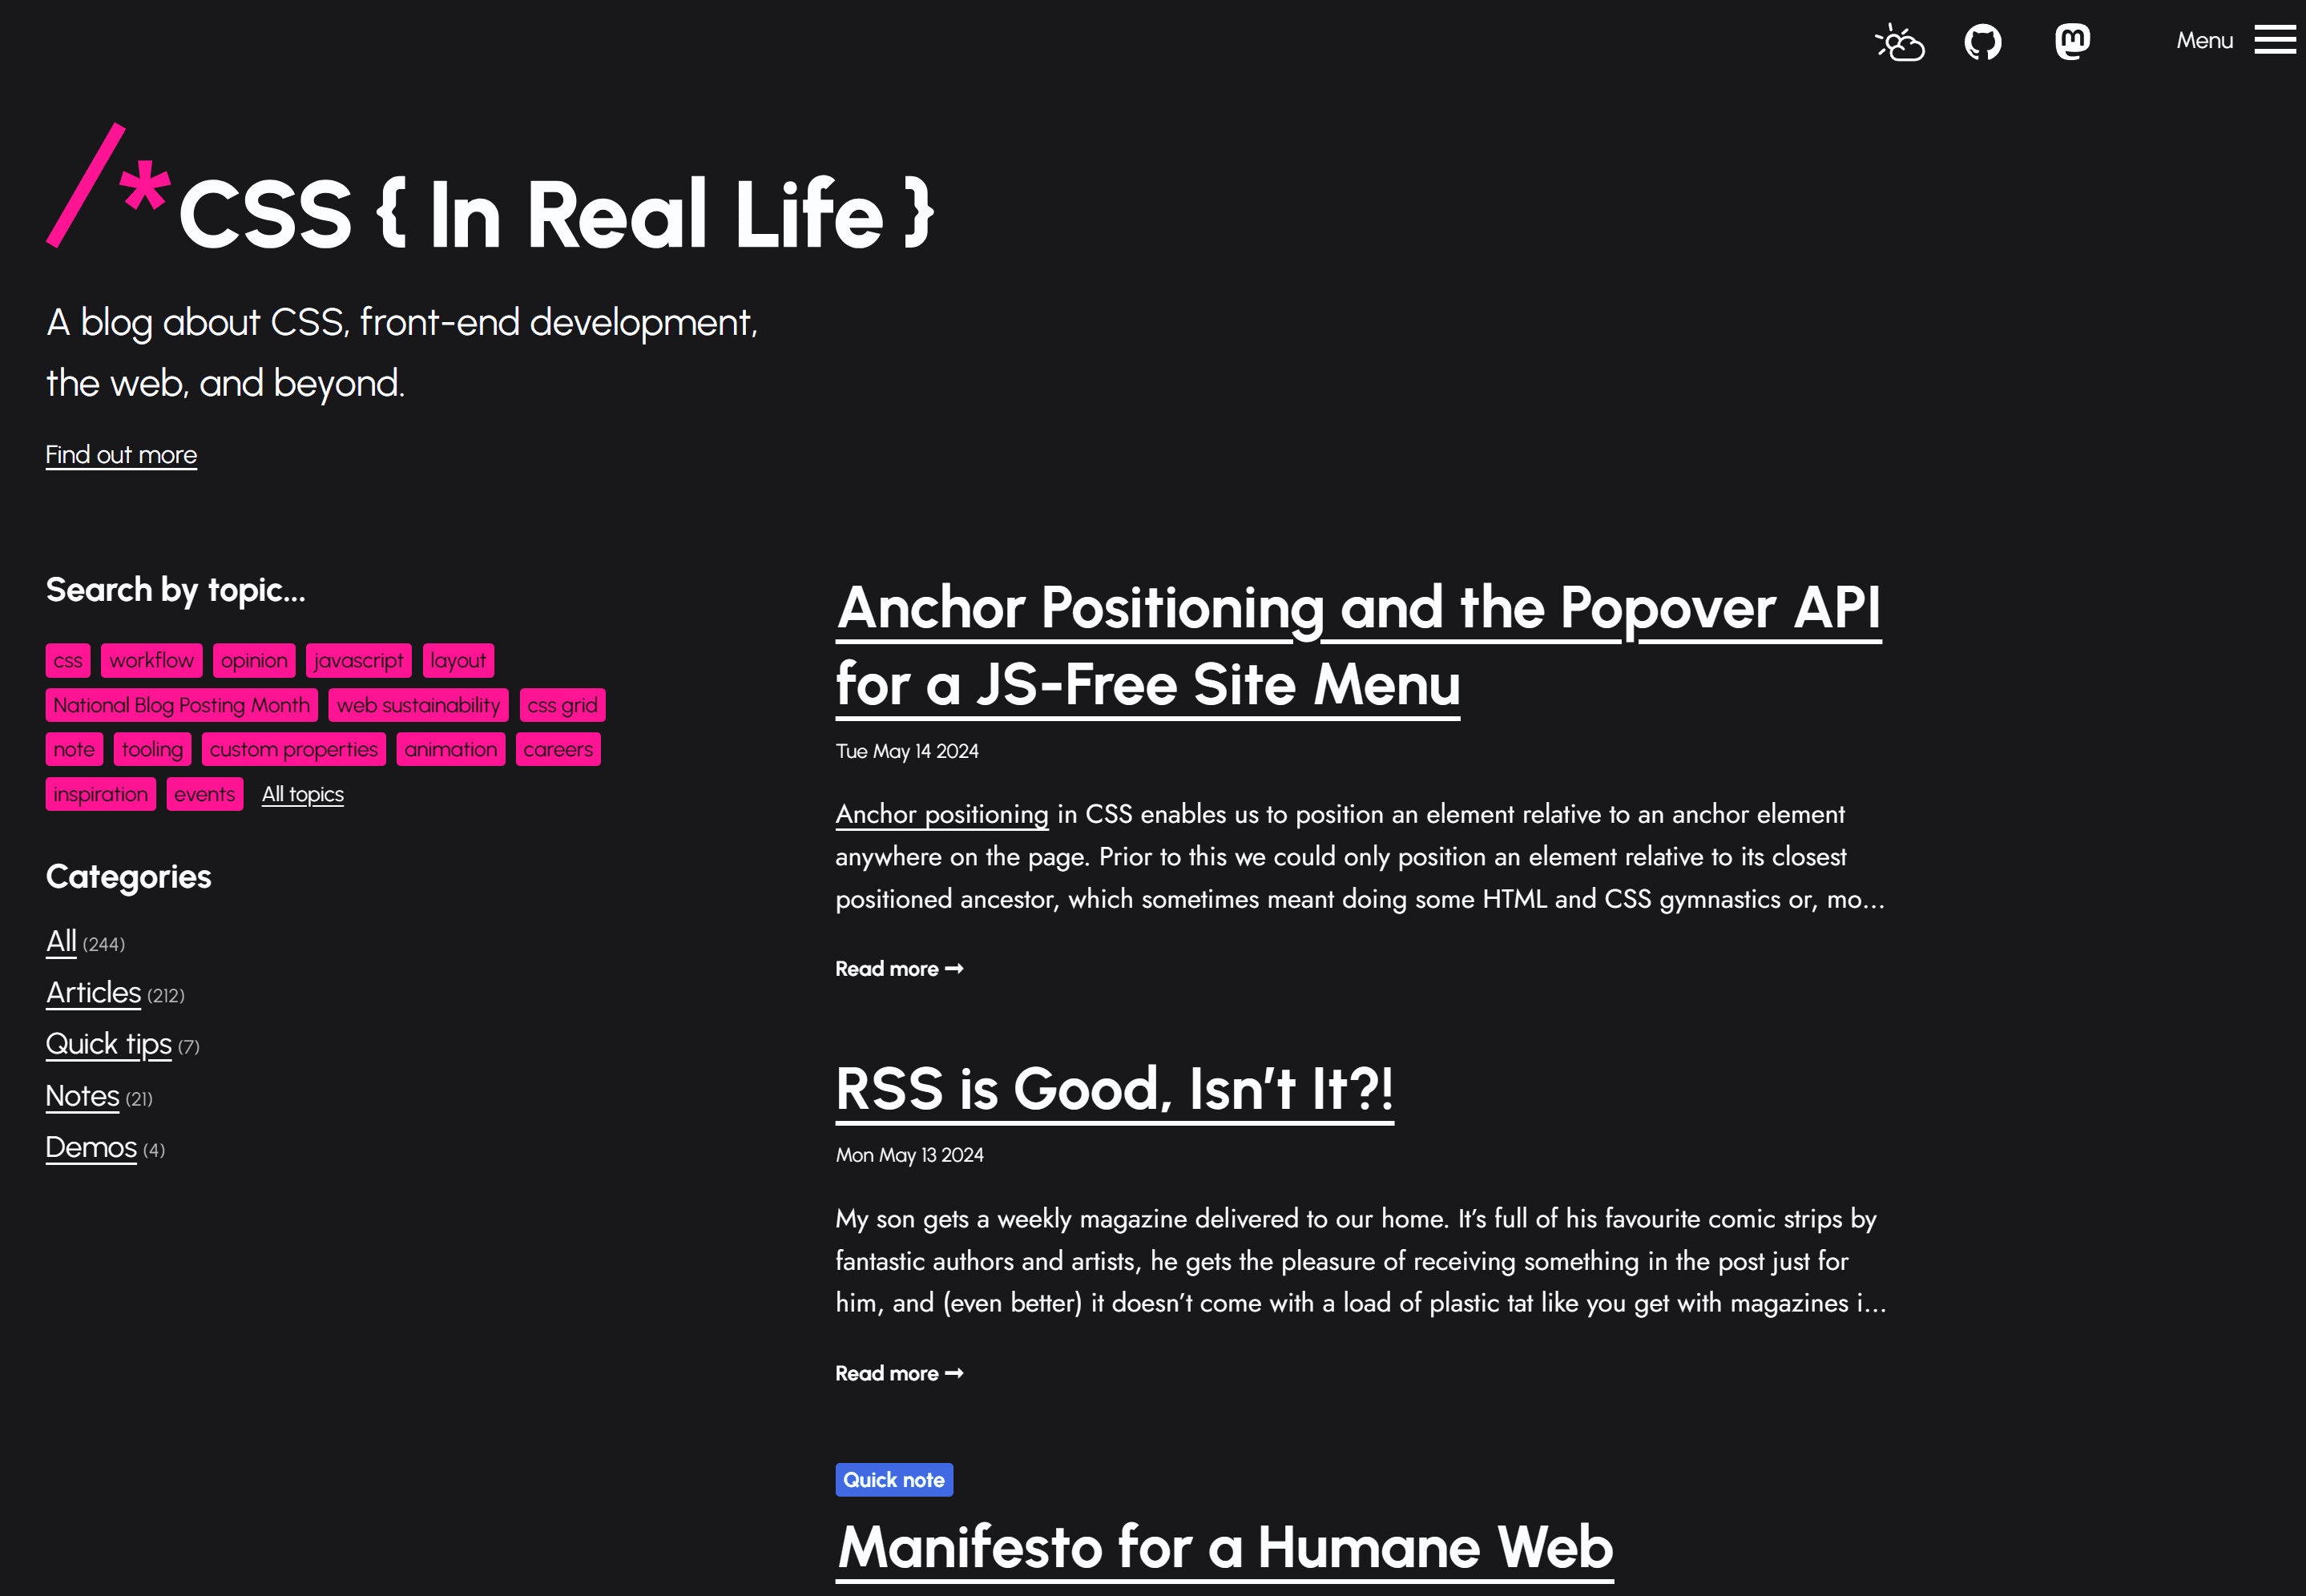Read more on Anchor Positioning article

click(x=899, y=967)
